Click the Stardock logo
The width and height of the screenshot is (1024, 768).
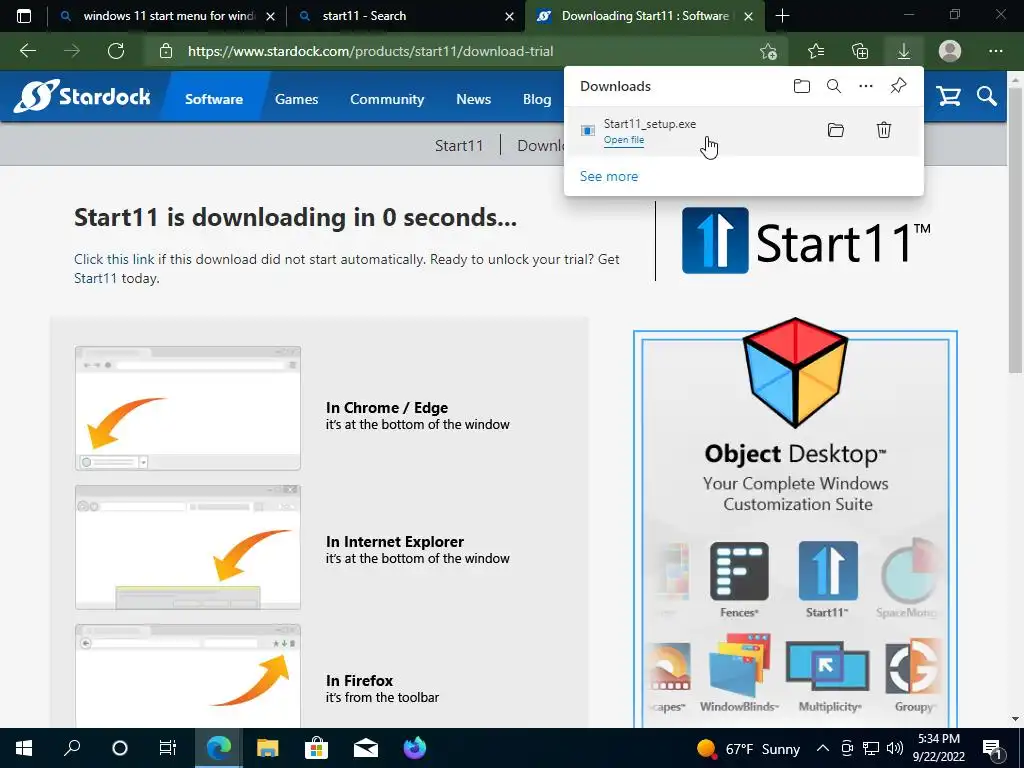point(82,97)
